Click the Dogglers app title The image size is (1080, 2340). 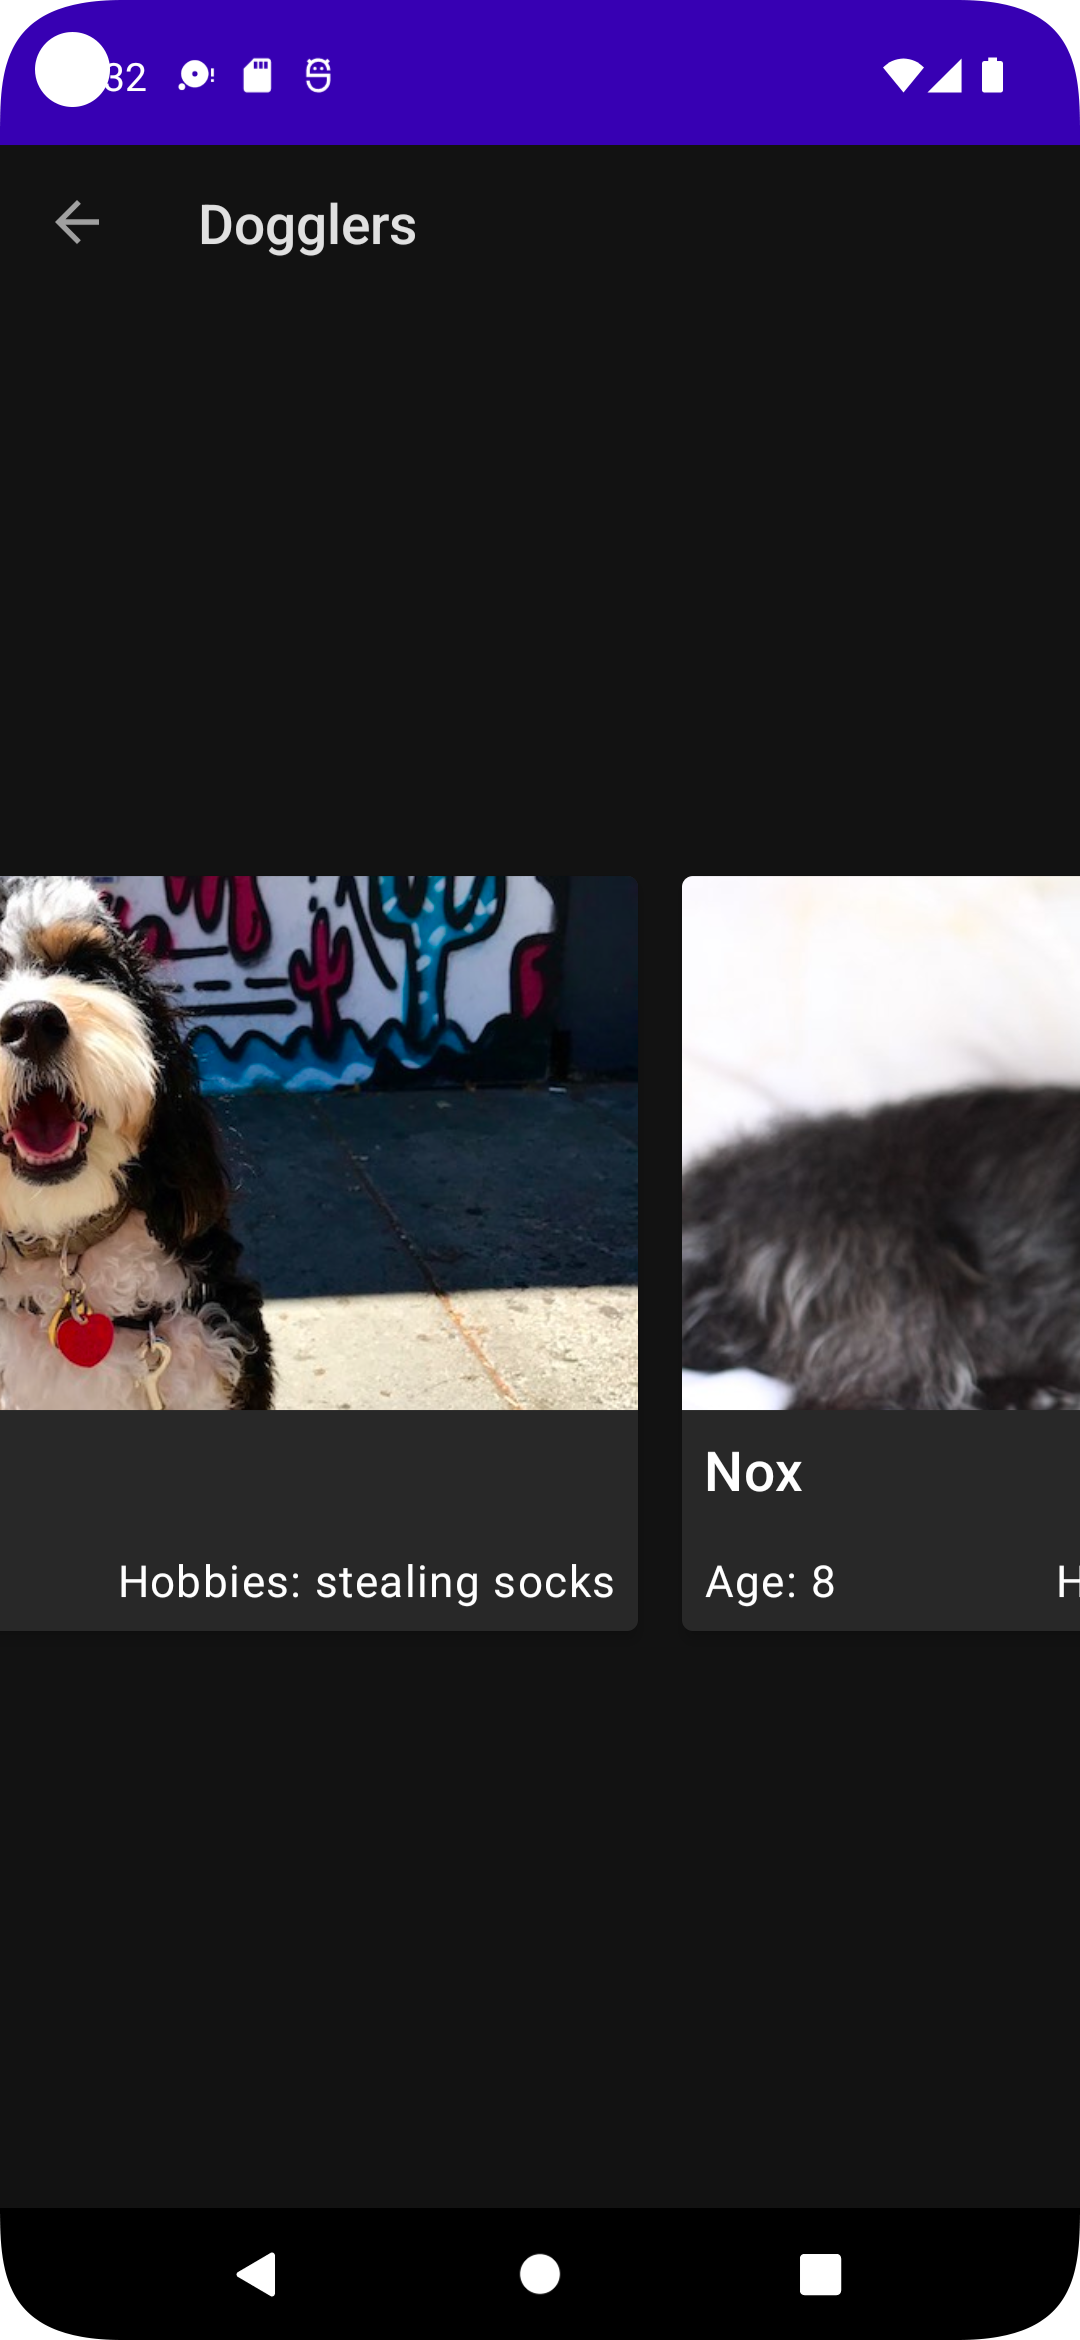(x=307, y=226)
